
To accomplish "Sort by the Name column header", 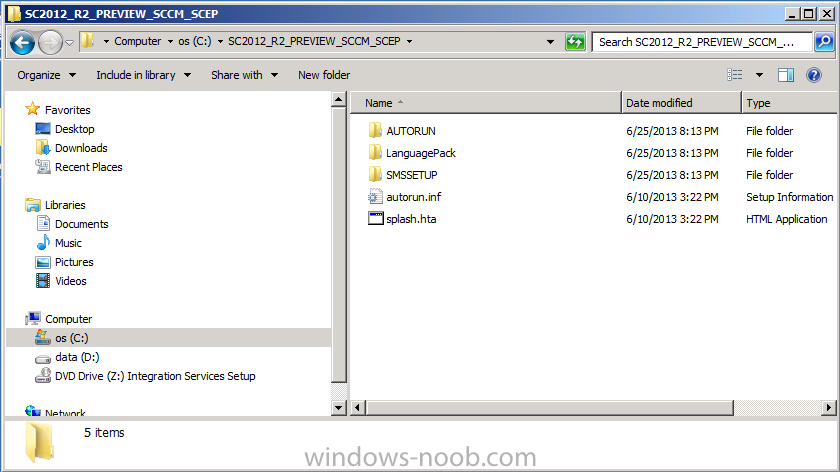I will click(x=486, y=103).
